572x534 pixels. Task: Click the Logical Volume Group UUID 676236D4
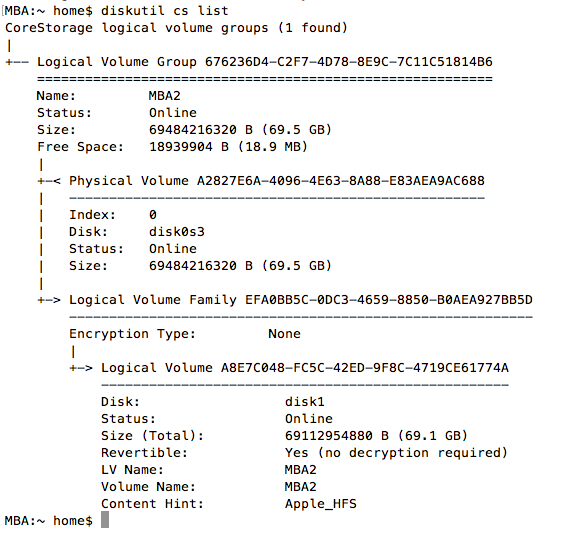click(x=348, y=62)
